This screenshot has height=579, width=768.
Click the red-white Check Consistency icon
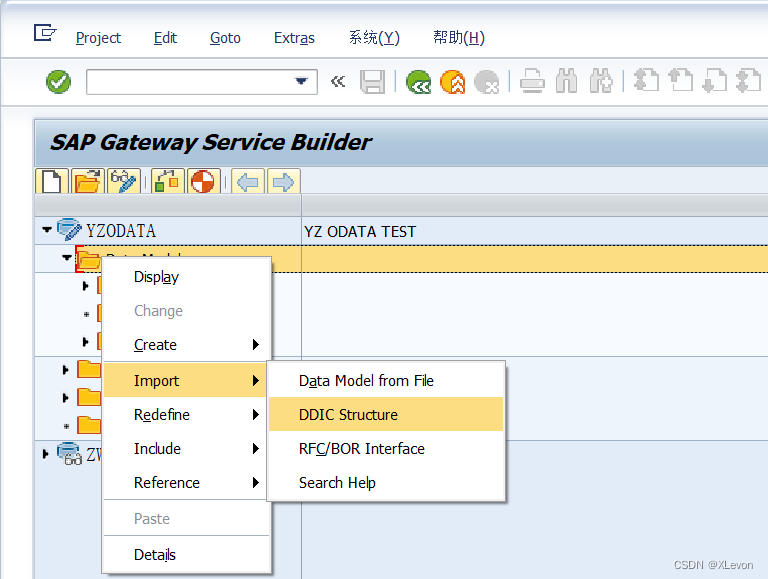pos(203,181)
